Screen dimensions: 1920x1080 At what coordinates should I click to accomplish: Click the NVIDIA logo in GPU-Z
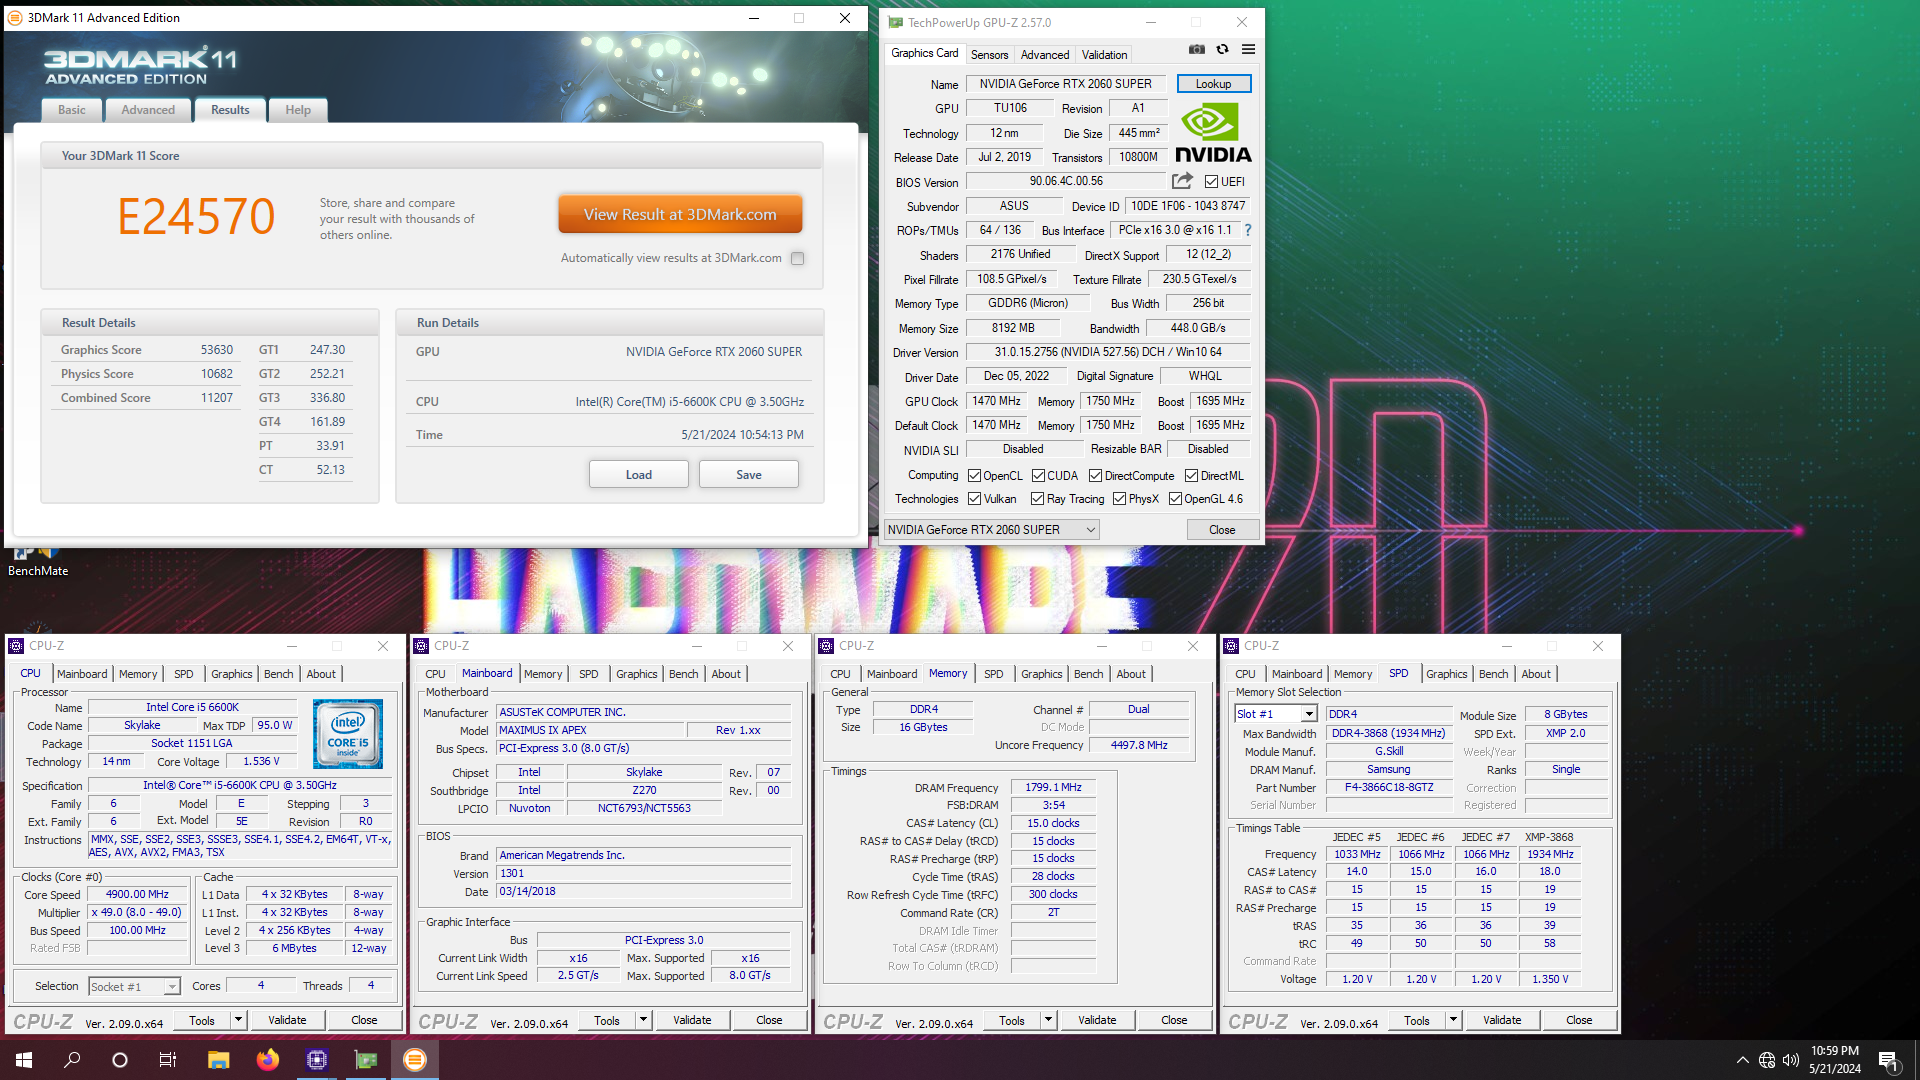pos(1213,133)
